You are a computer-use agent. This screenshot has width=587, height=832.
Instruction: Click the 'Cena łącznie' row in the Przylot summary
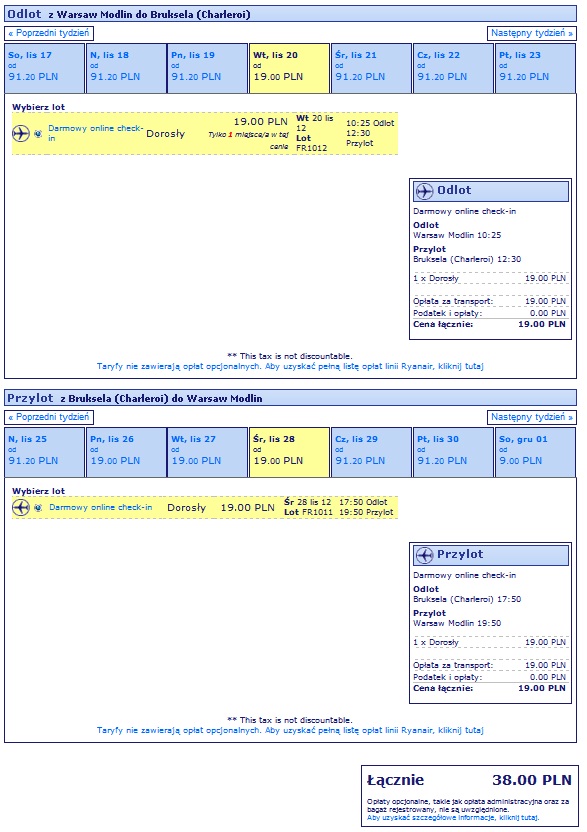click(x=489, y=688)
